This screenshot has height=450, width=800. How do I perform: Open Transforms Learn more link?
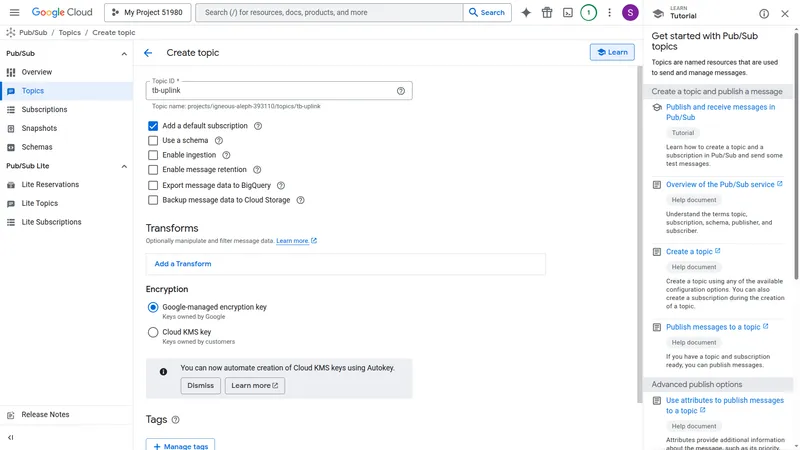pyautogui.click(x=296, y=241)
